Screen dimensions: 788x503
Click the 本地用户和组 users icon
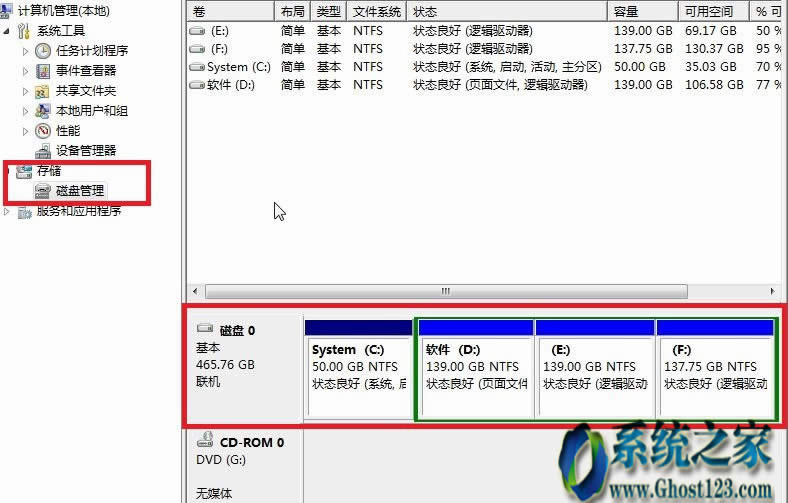click(x=43, y=111)
